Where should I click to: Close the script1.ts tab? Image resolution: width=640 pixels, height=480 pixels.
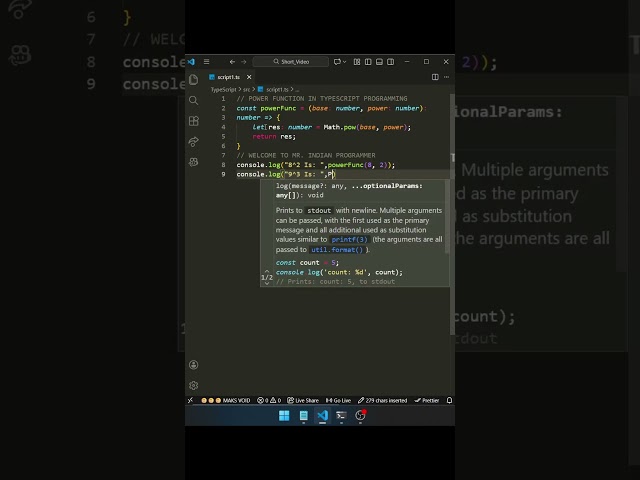(249, 77)
